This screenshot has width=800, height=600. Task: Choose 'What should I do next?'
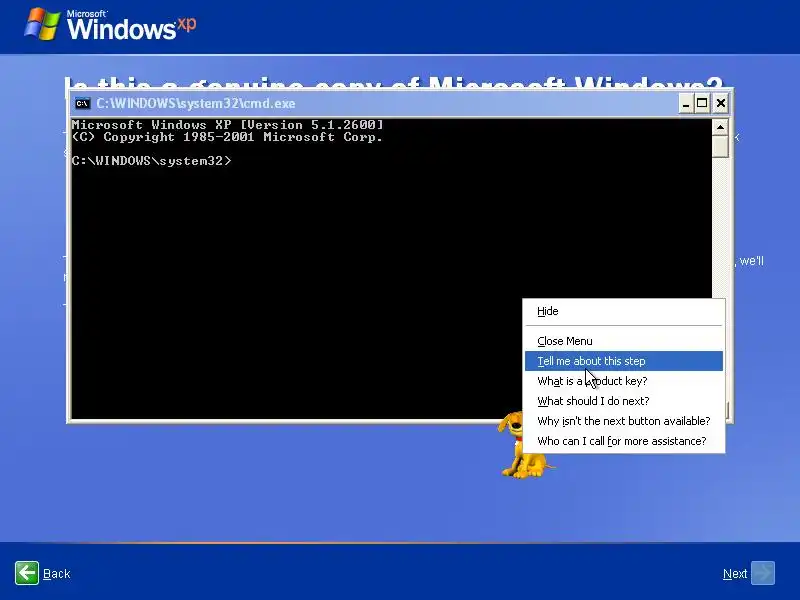(x=623, y=401)
